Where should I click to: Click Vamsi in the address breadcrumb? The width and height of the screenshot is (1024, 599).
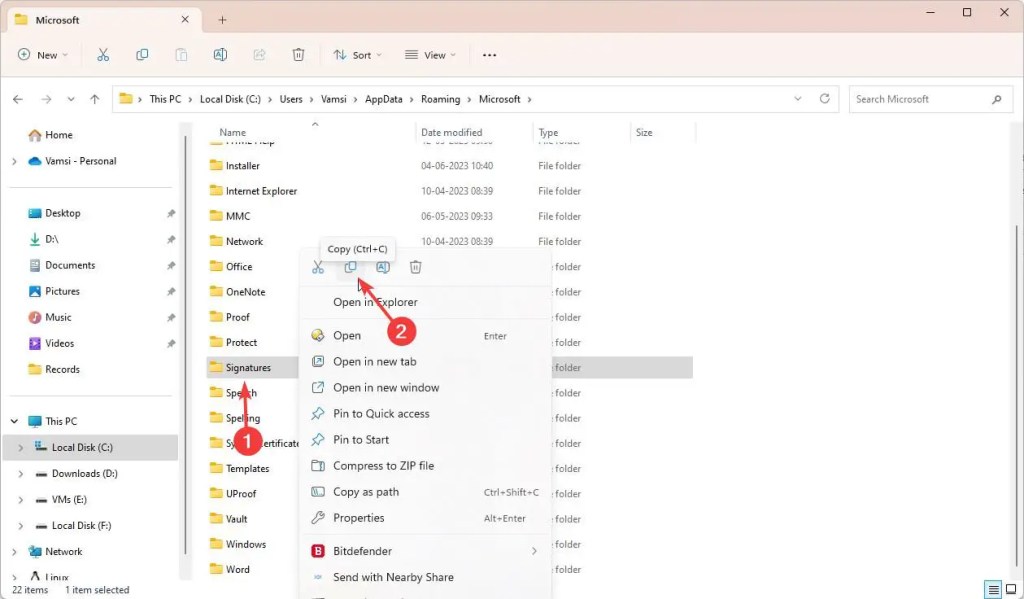pyautogui.click(x=333, y=99)
